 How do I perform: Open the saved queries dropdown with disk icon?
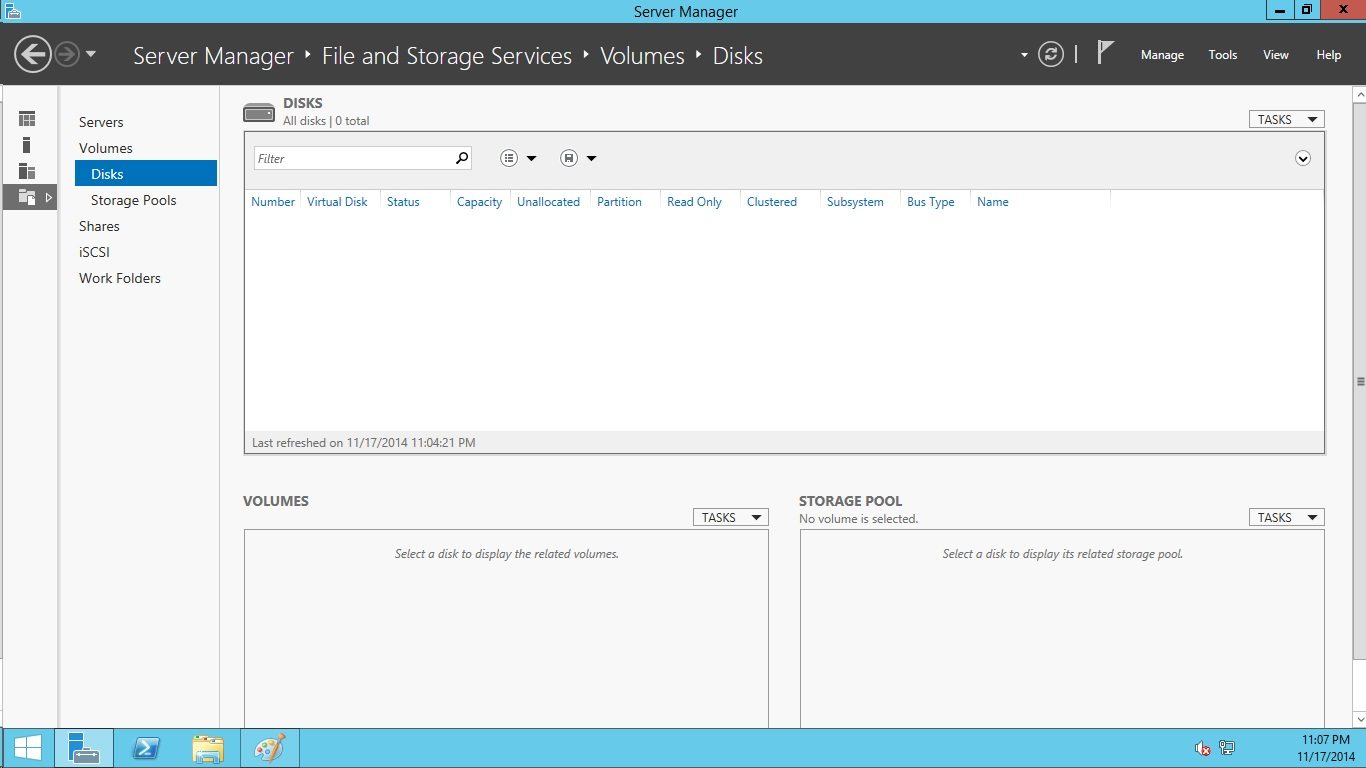578,158
